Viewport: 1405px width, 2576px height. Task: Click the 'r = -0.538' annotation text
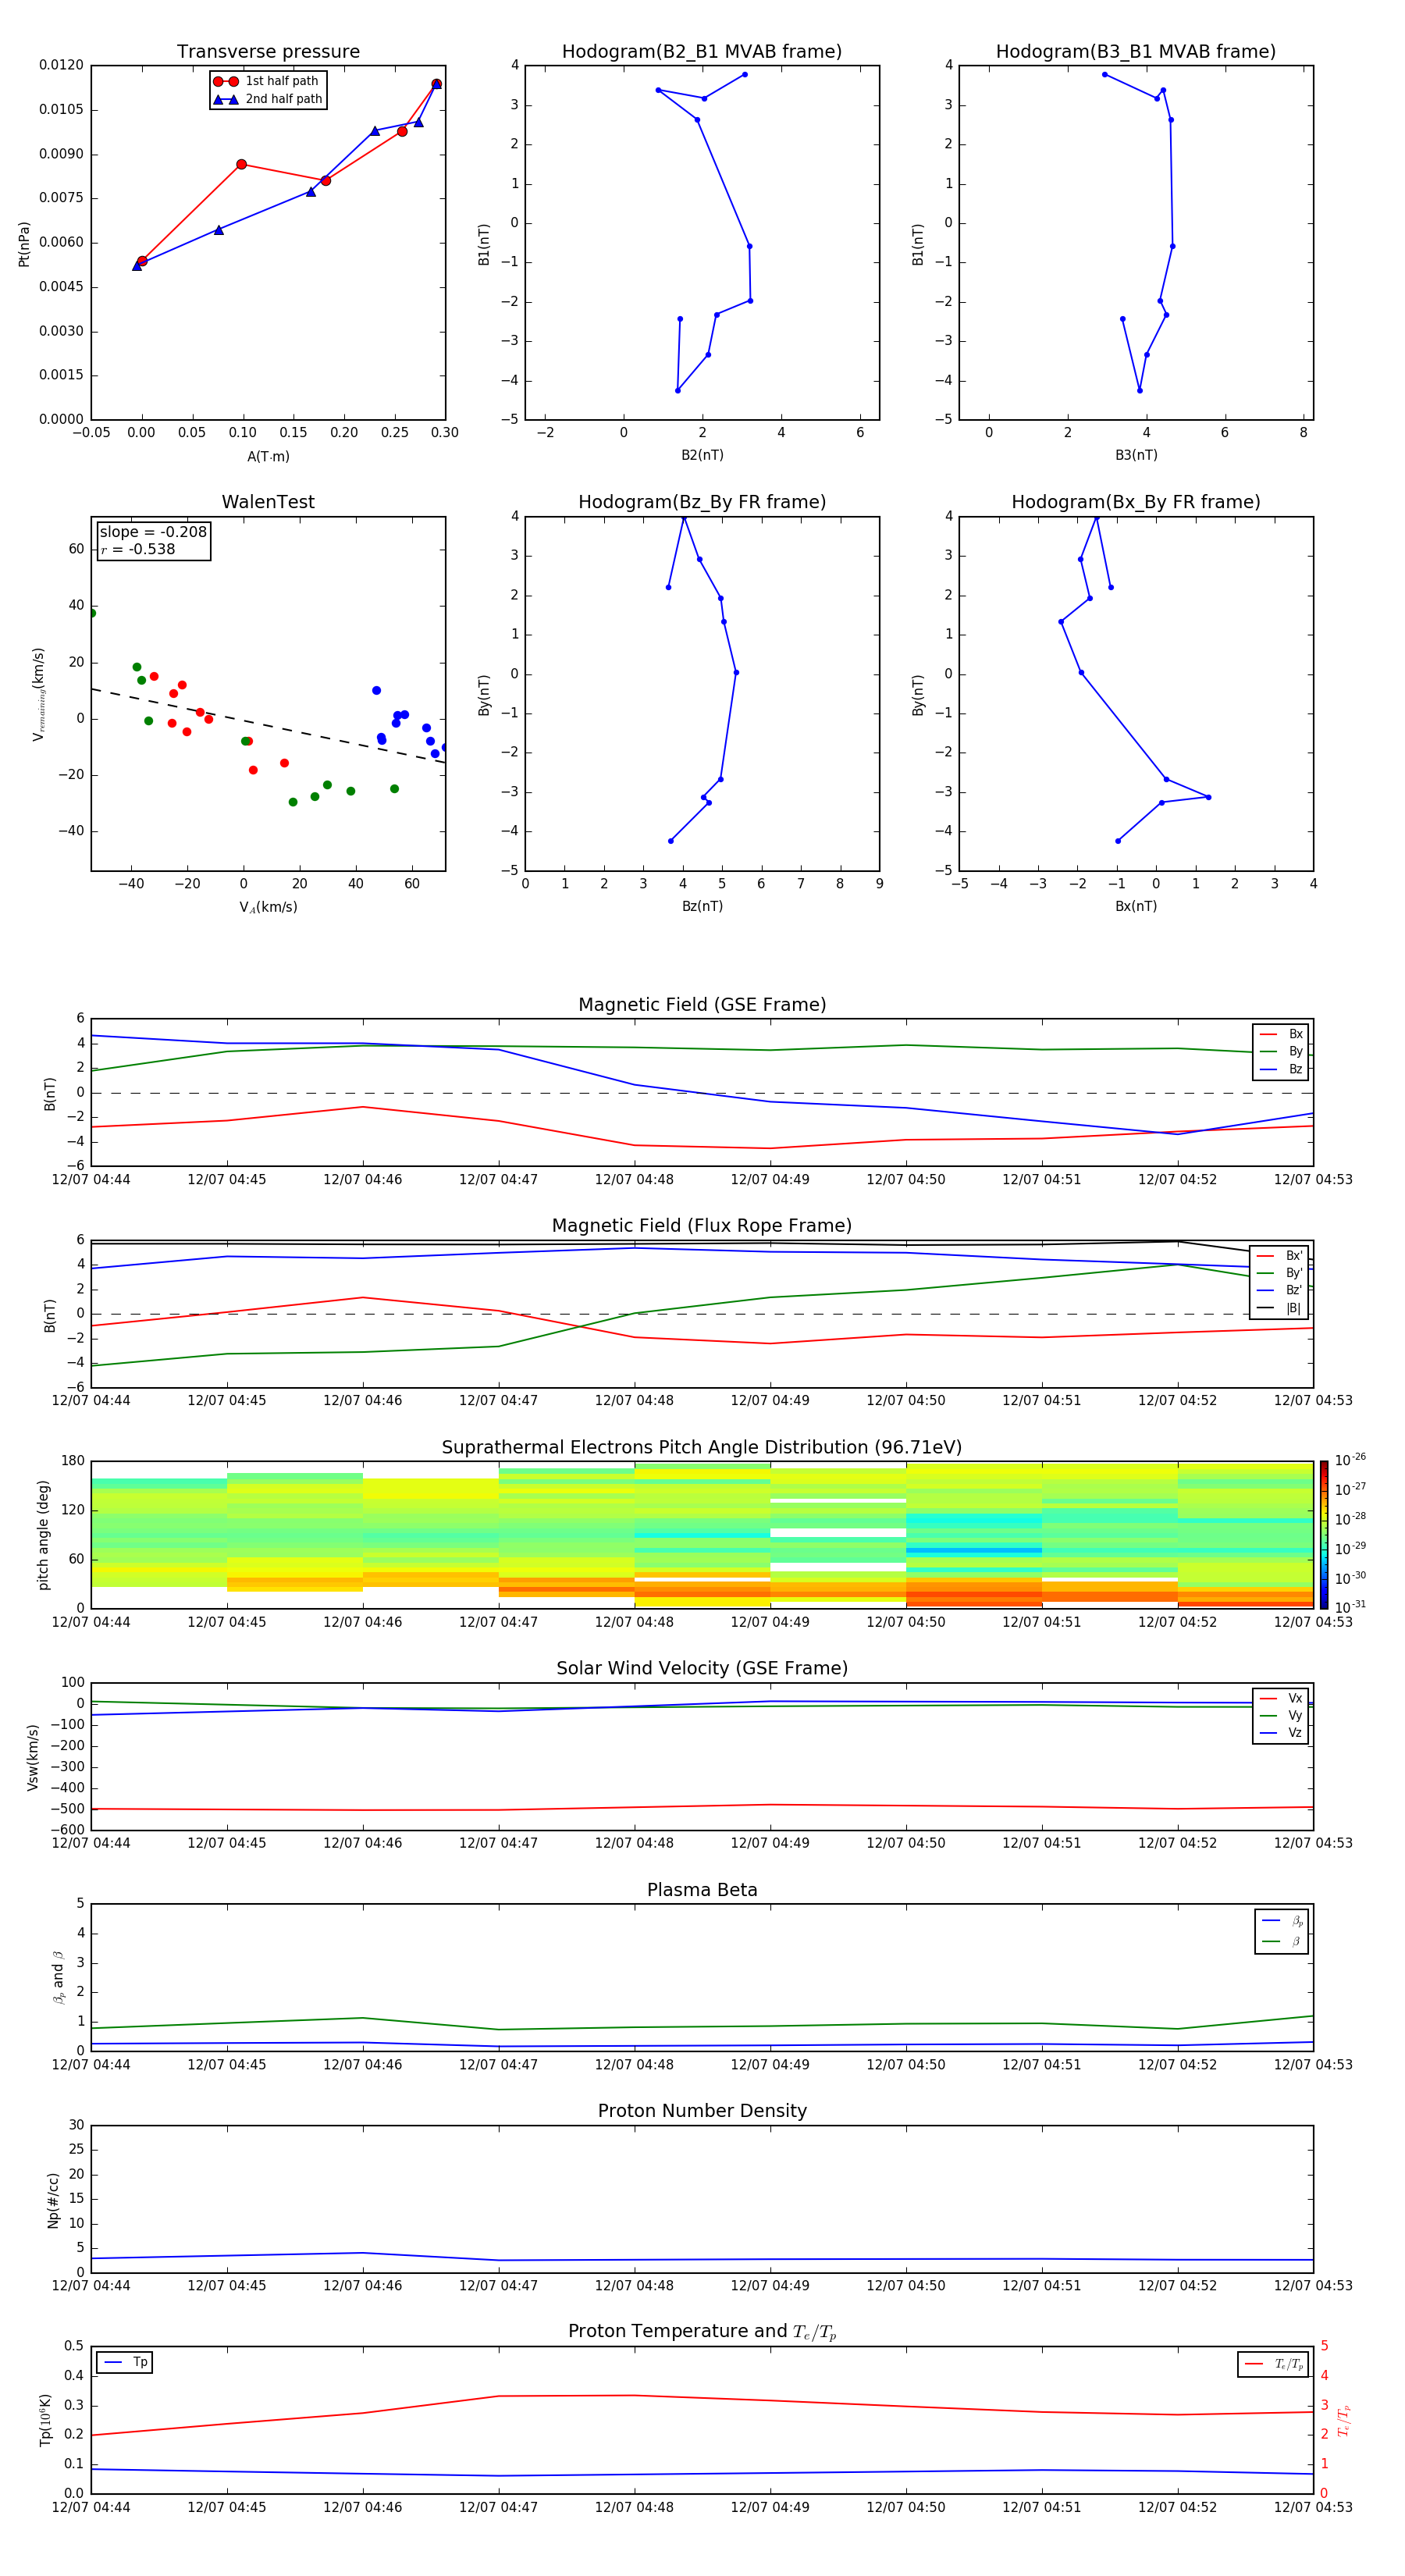138,549
